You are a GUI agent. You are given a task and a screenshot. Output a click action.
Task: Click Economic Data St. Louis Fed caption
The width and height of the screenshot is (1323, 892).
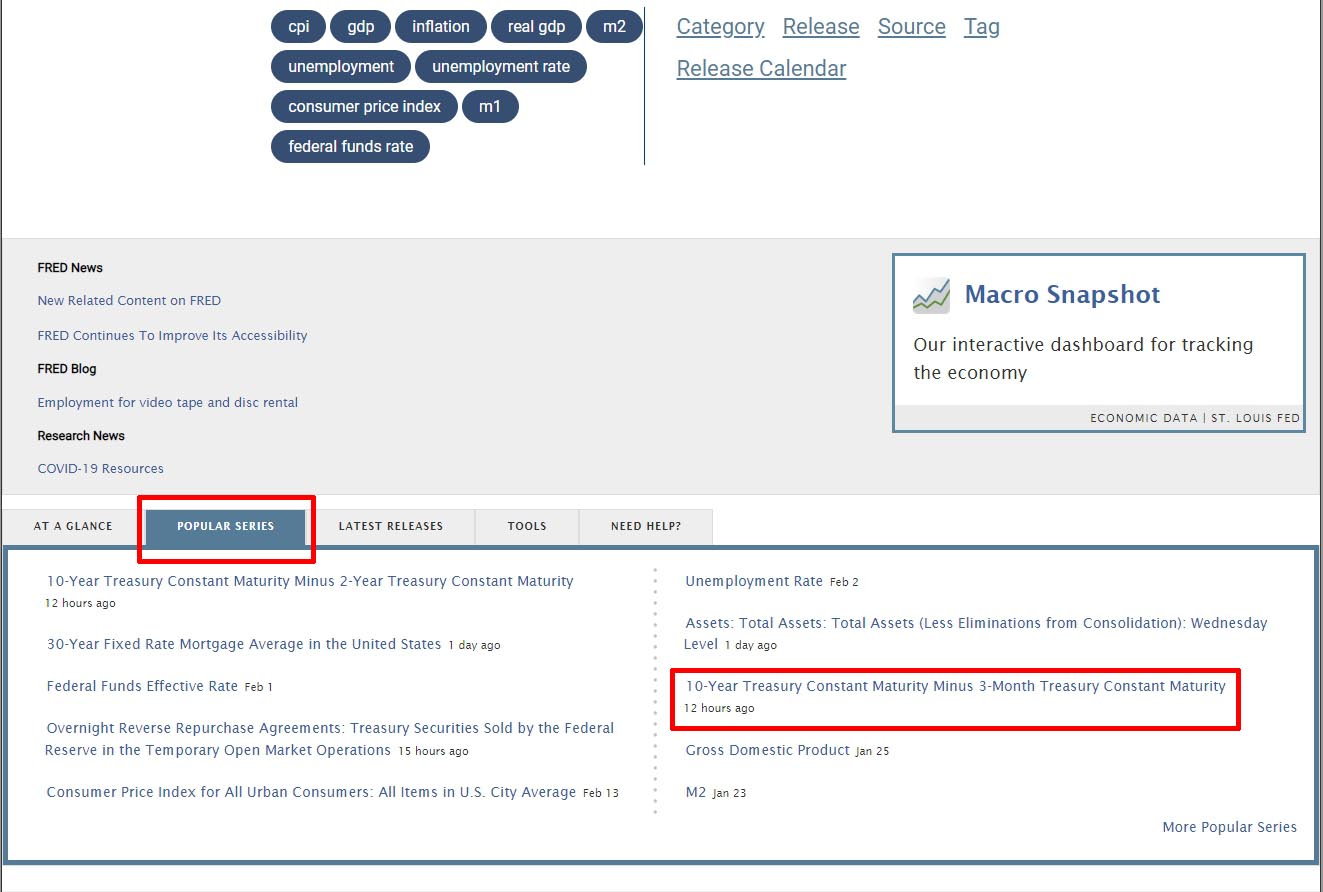point(1195,418)
